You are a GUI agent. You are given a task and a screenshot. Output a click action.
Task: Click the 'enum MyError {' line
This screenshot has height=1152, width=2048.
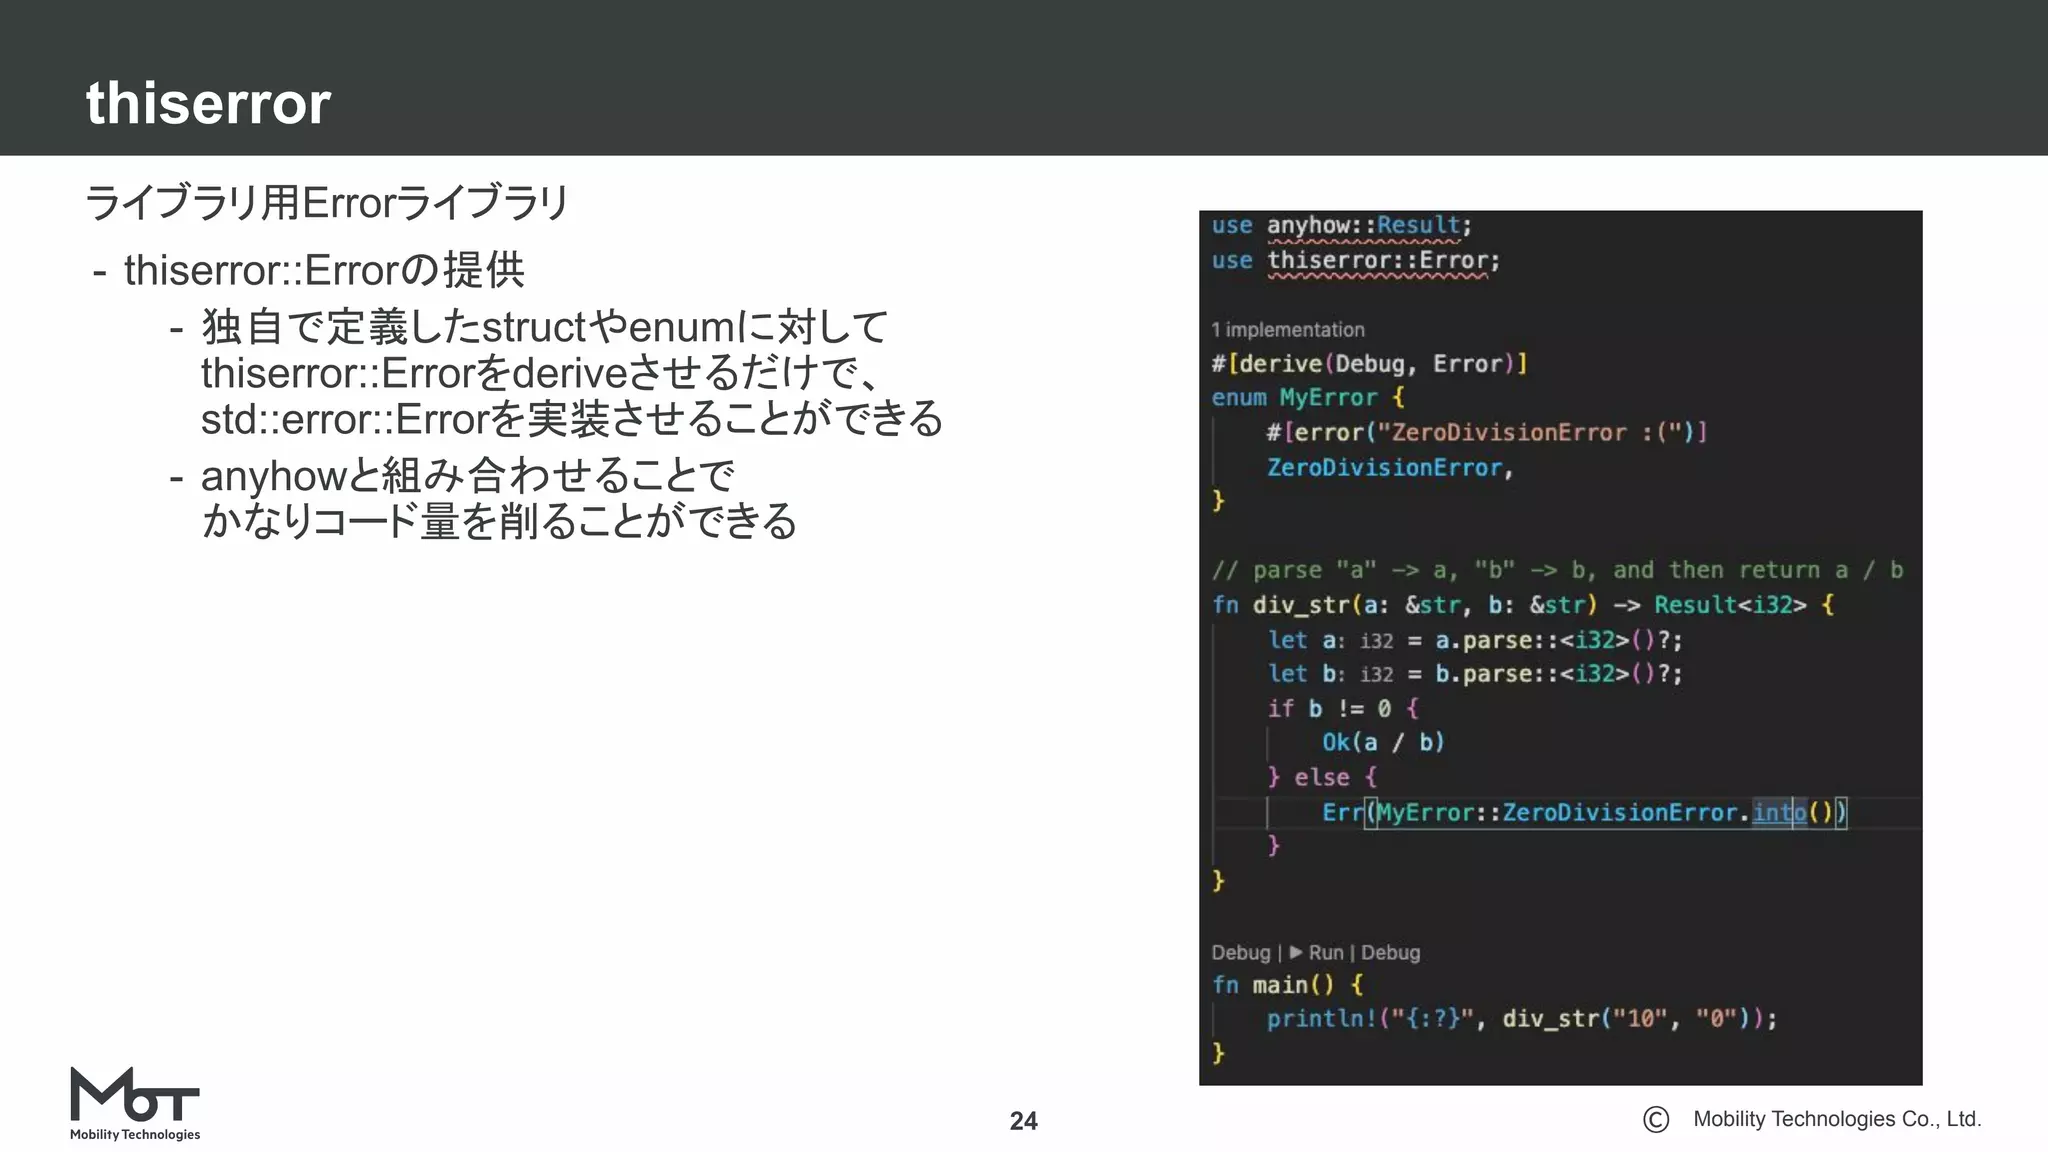[1308, 398]
